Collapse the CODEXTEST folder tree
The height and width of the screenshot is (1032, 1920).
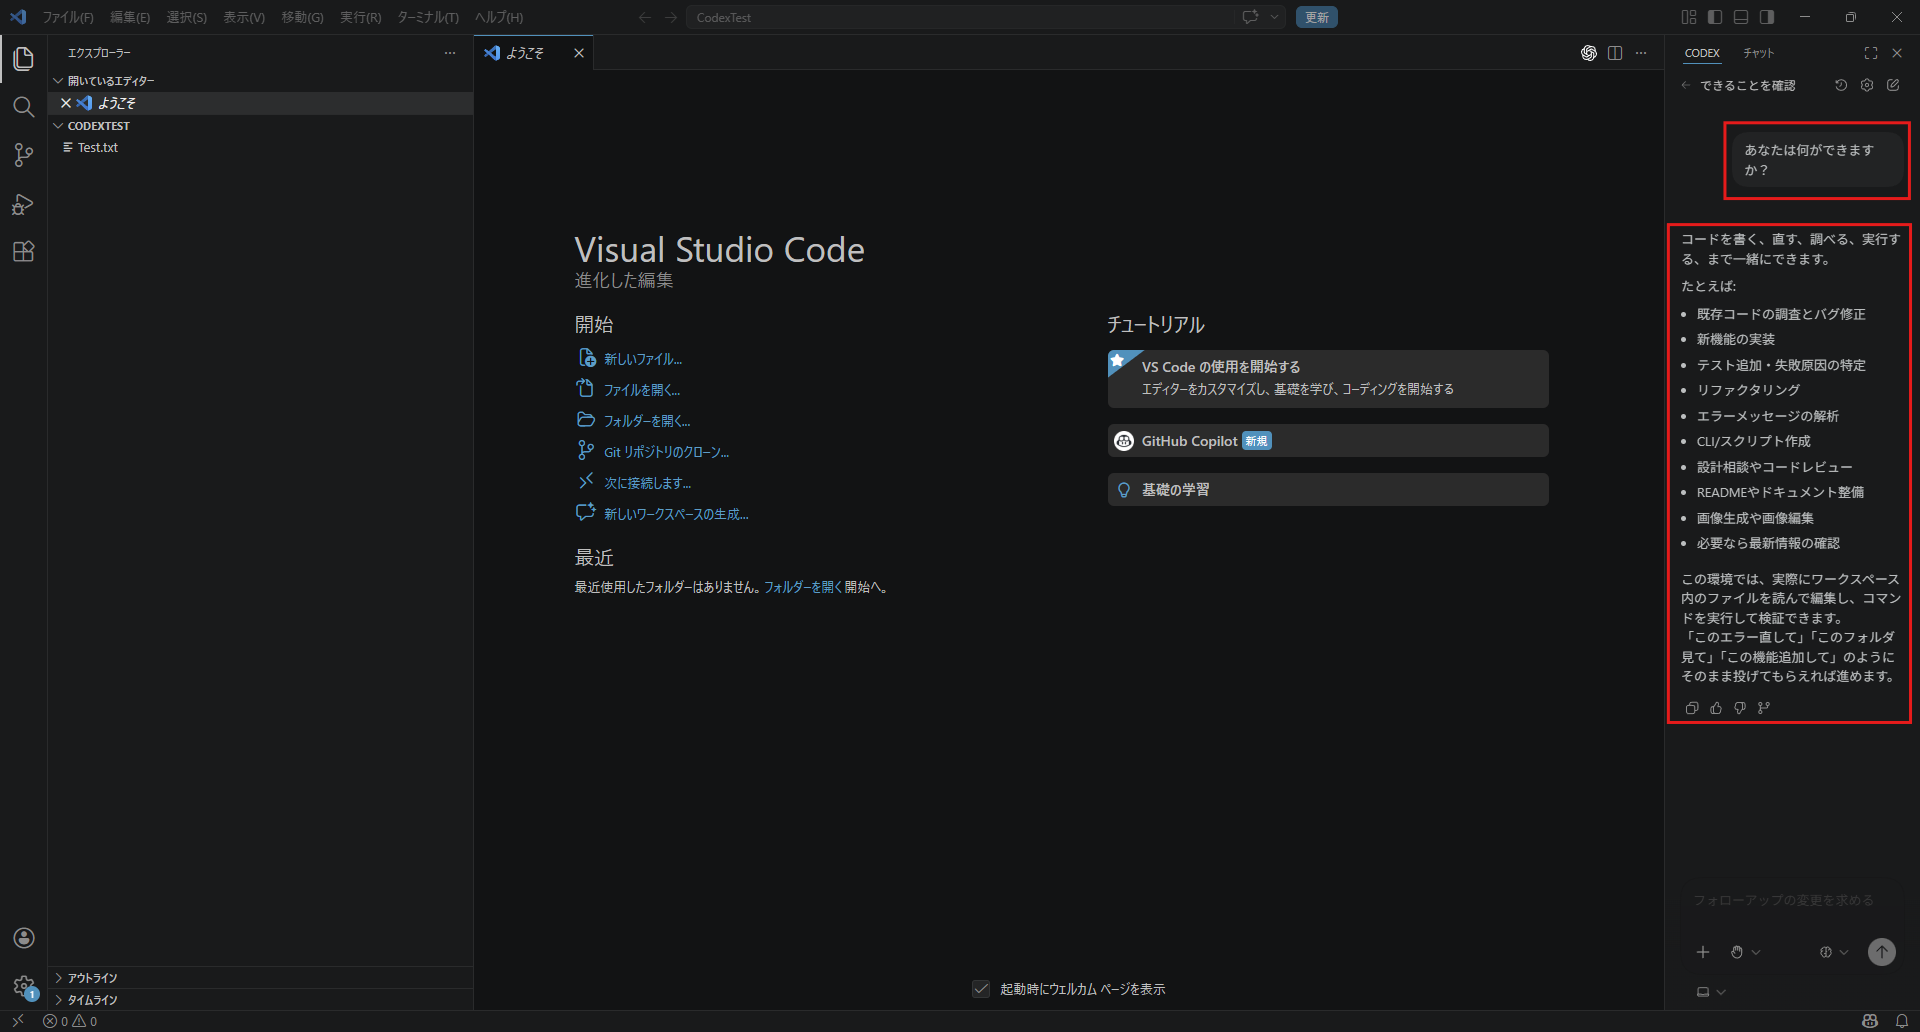pyautogui.click(x=98, y=126)
